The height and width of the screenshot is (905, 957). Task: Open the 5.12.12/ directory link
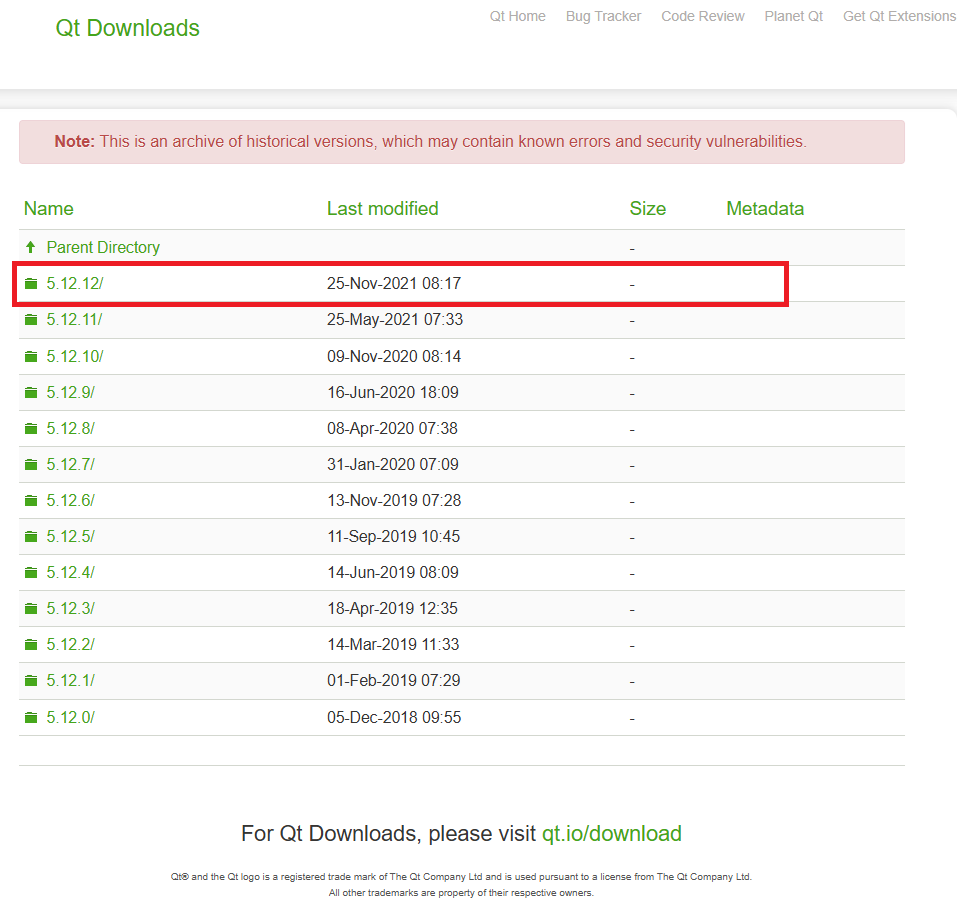click(75, 284)
